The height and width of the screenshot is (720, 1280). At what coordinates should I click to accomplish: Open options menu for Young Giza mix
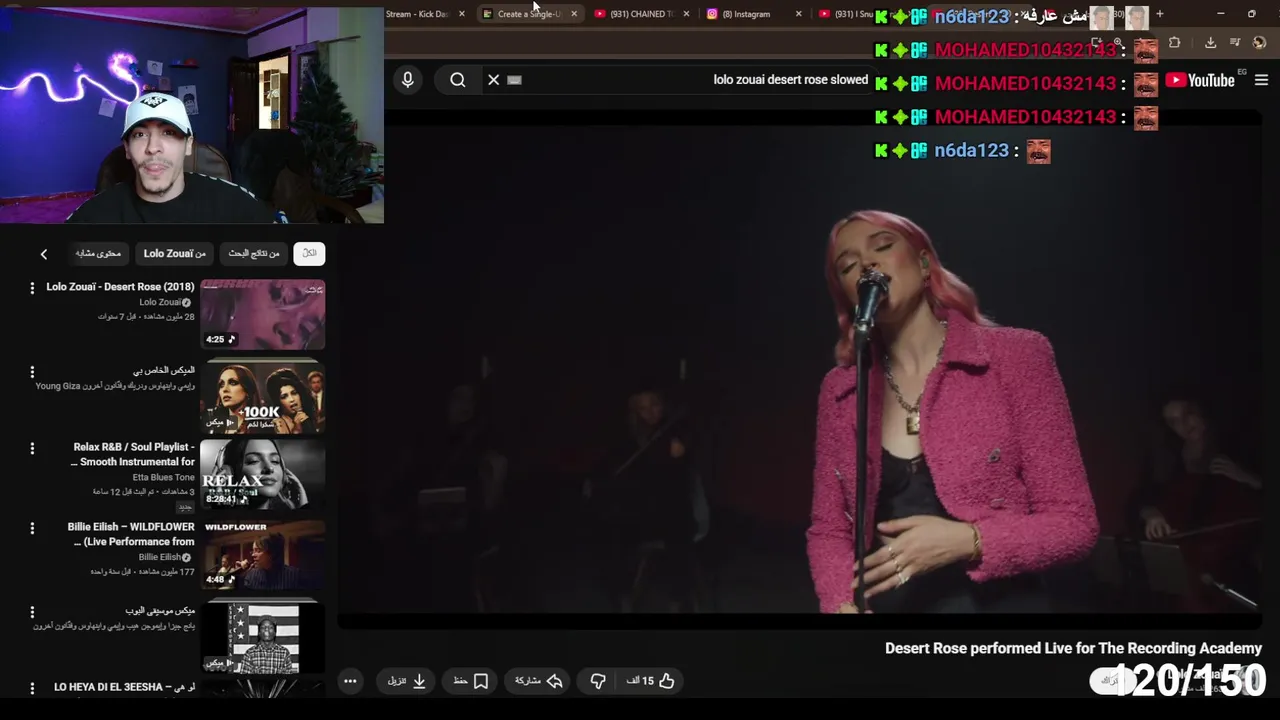32,372
